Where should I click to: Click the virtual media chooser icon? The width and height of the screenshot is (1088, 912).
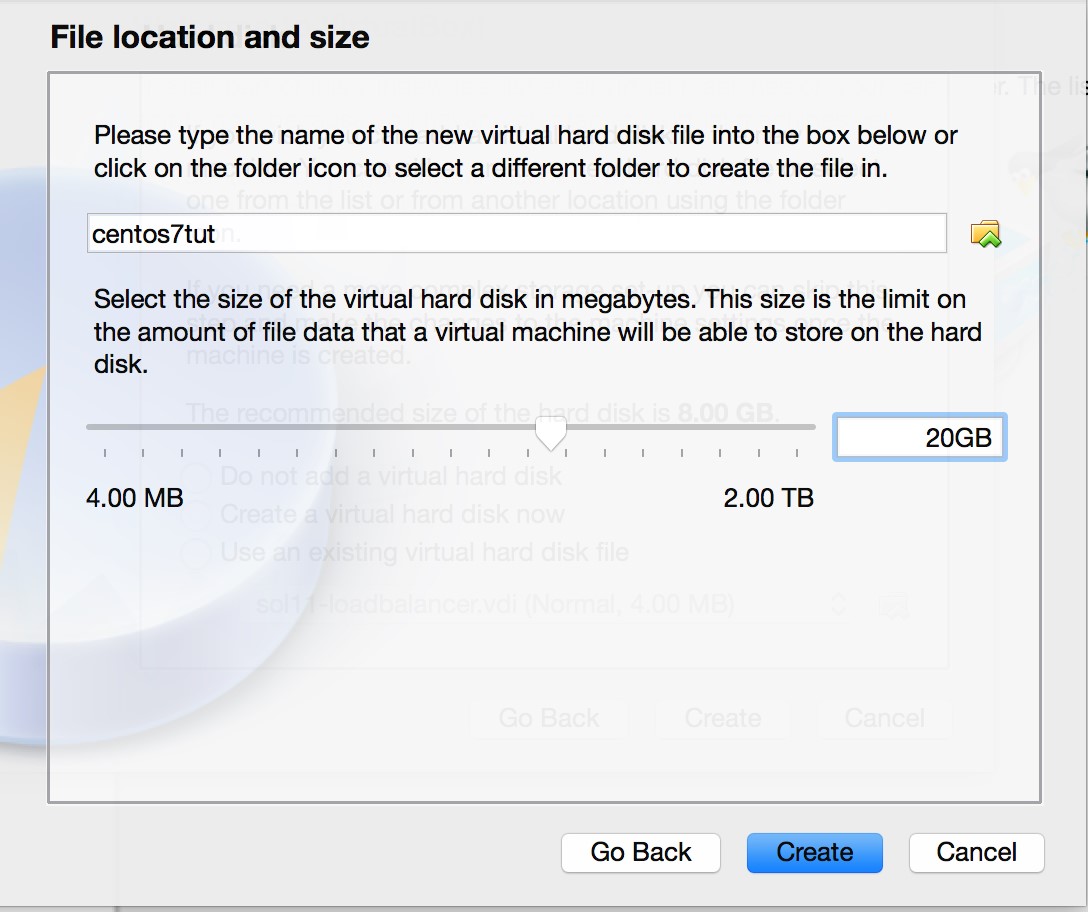click(x=893, y=605)
